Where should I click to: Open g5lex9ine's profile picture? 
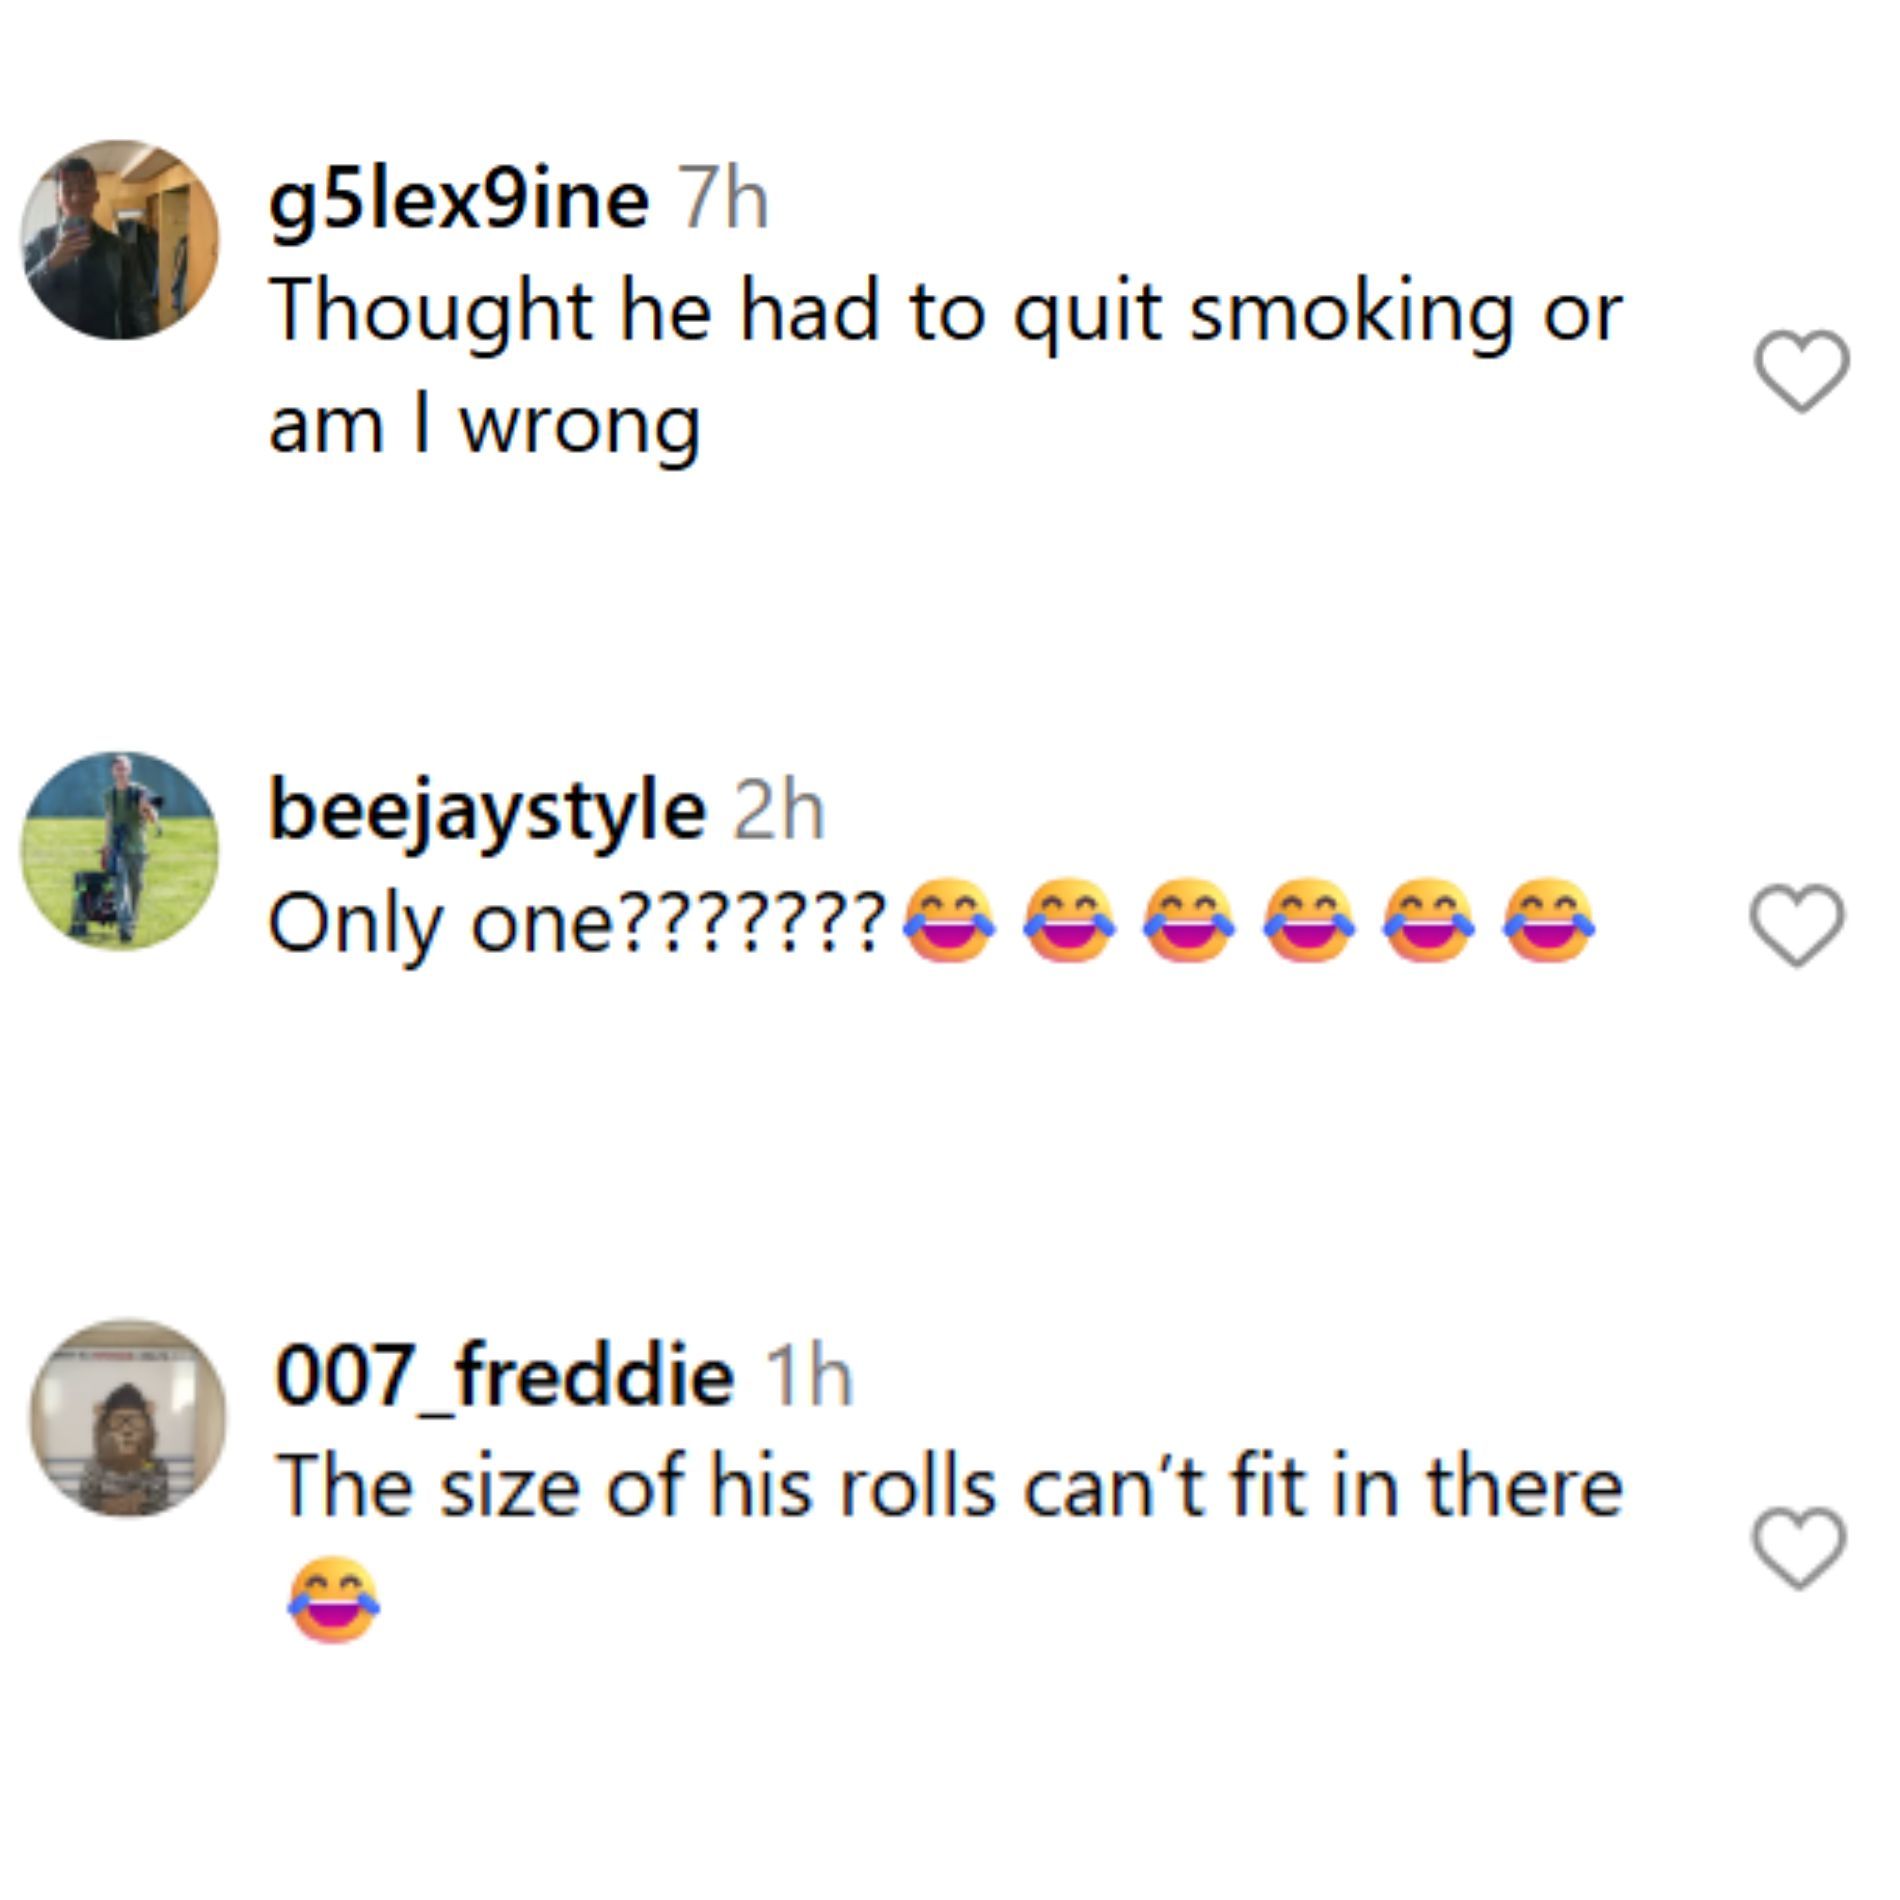[x=120, y=240]
